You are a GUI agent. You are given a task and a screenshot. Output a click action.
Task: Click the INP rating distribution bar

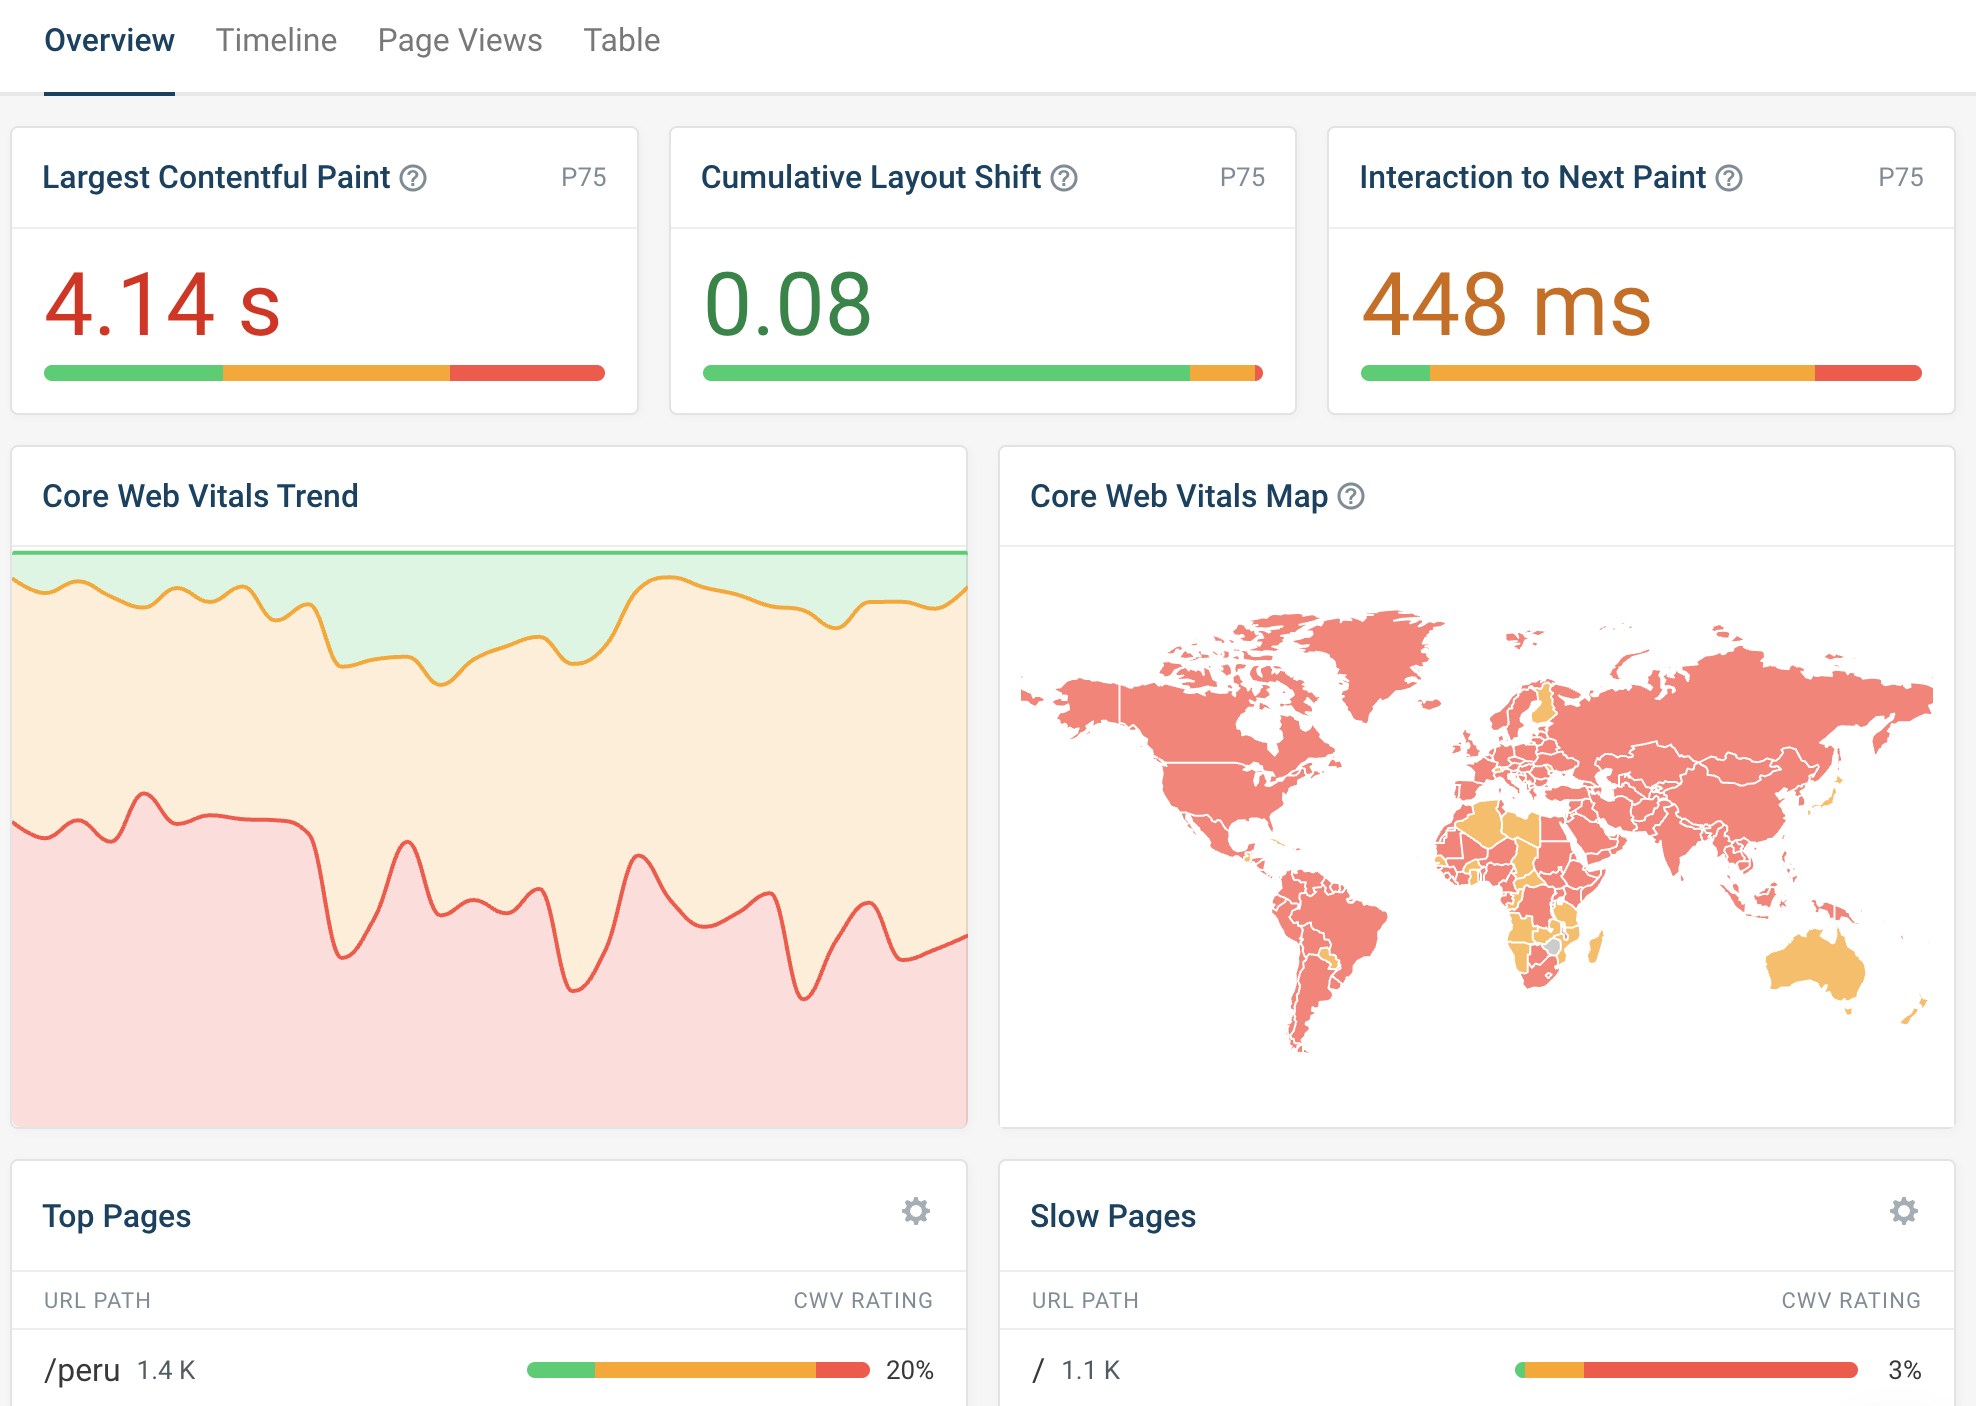(1641, 373)
